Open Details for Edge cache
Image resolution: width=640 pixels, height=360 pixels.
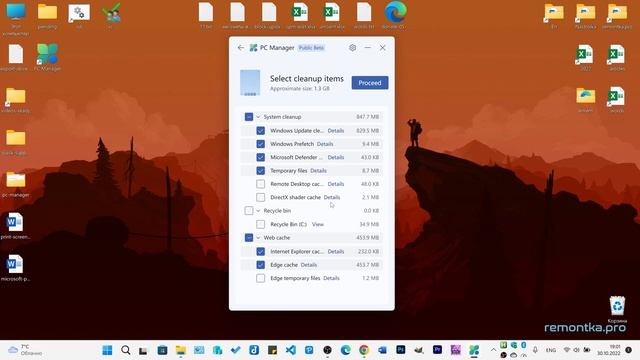309,265
